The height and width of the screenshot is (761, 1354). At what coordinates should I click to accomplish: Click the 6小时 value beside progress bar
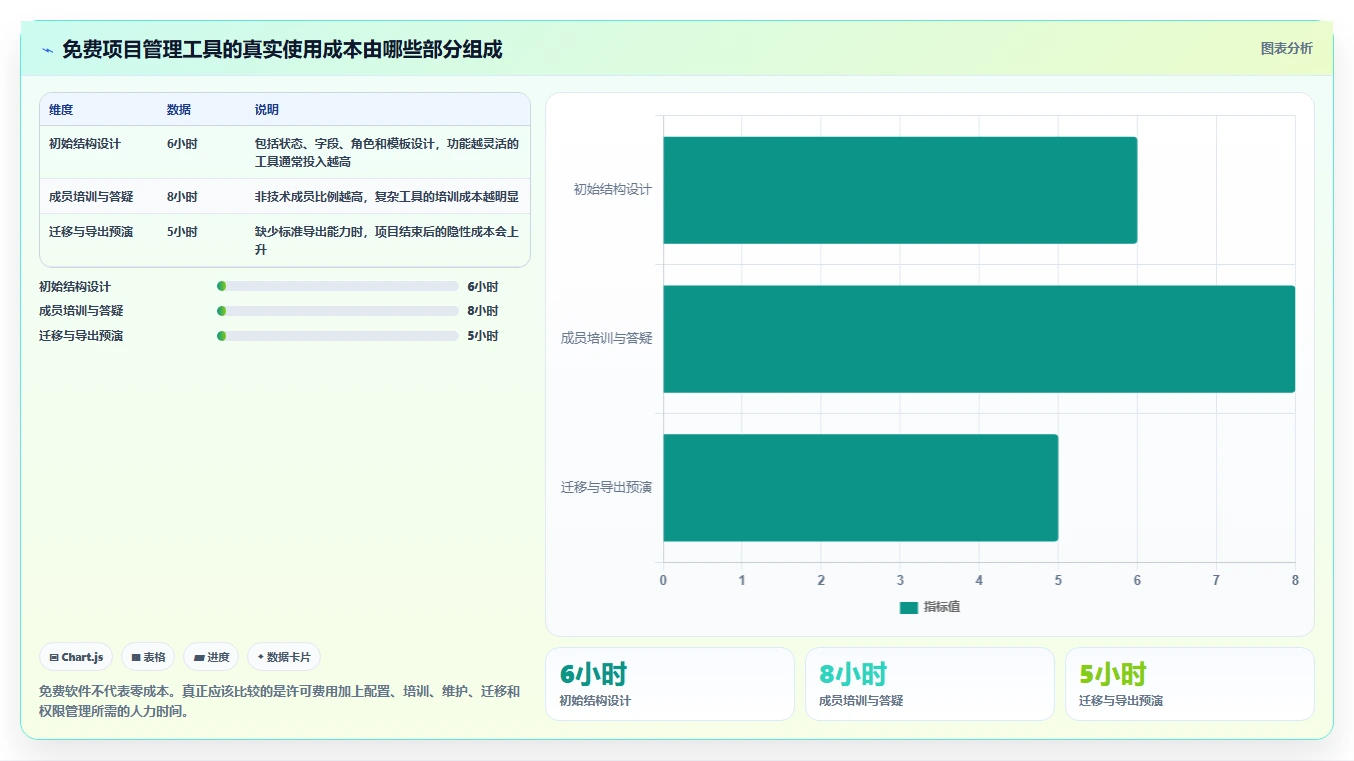pyautogui.click(x=483, y=287)
